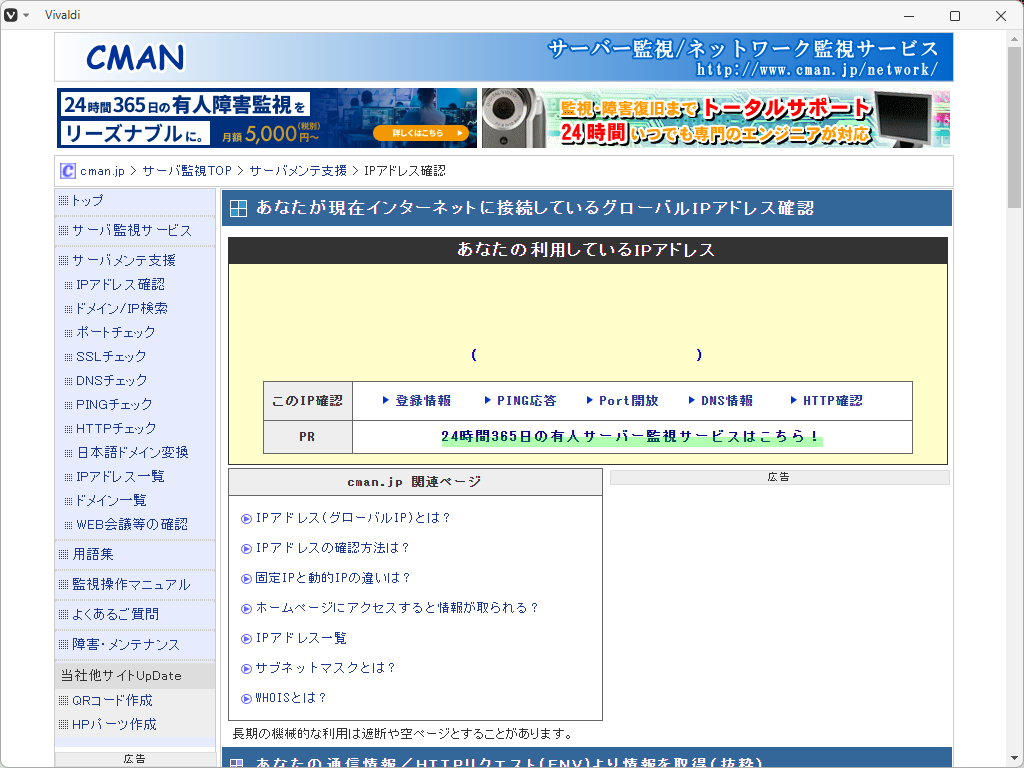Open IPアドレスの確認方法は? link
Screen dimensions: 1024x768
click(x=332, y=548)
